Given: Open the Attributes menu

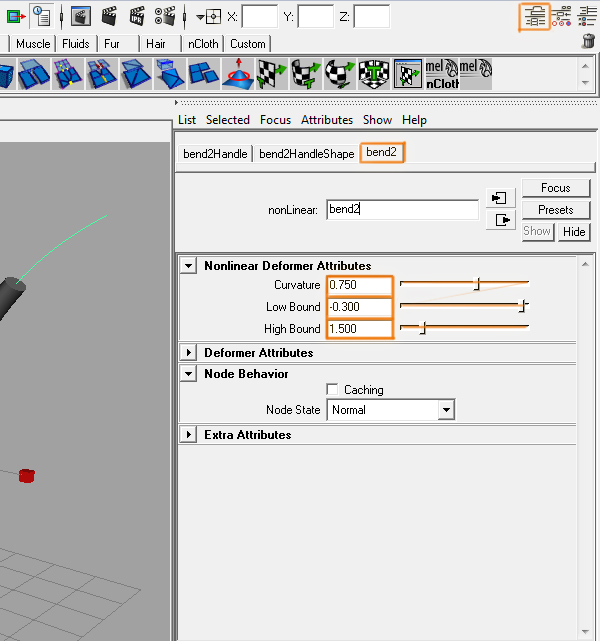Looking at the screenshot, I should point(327,120).
